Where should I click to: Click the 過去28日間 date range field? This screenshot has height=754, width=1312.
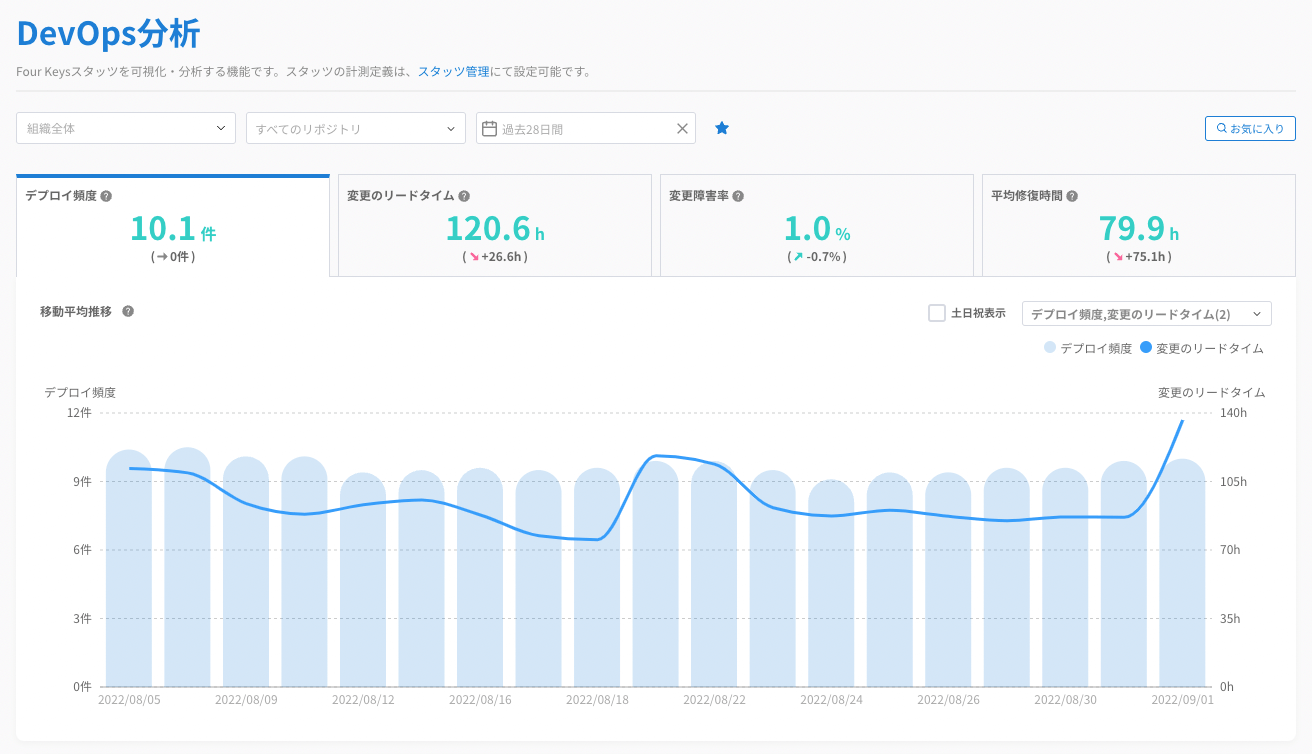click(x=585, y=128)
